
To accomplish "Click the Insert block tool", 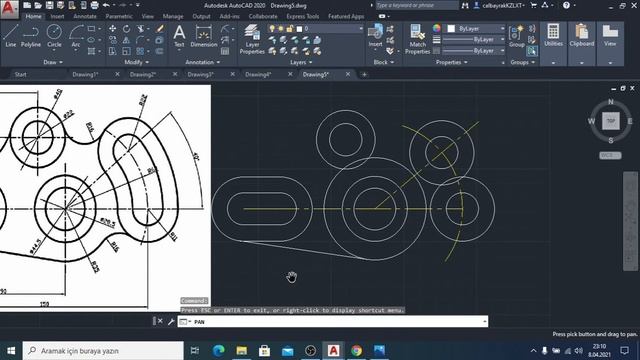I will point(375,36).
